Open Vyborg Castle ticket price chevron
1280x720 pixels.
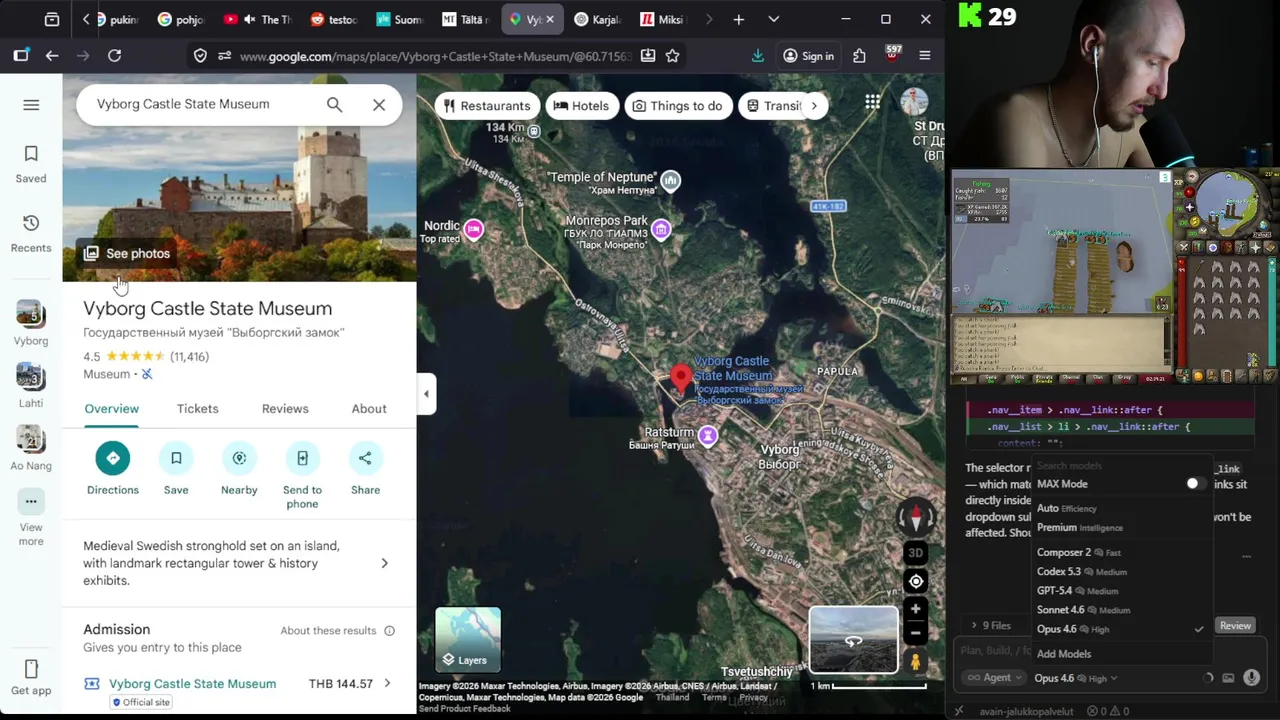point(387,684)
